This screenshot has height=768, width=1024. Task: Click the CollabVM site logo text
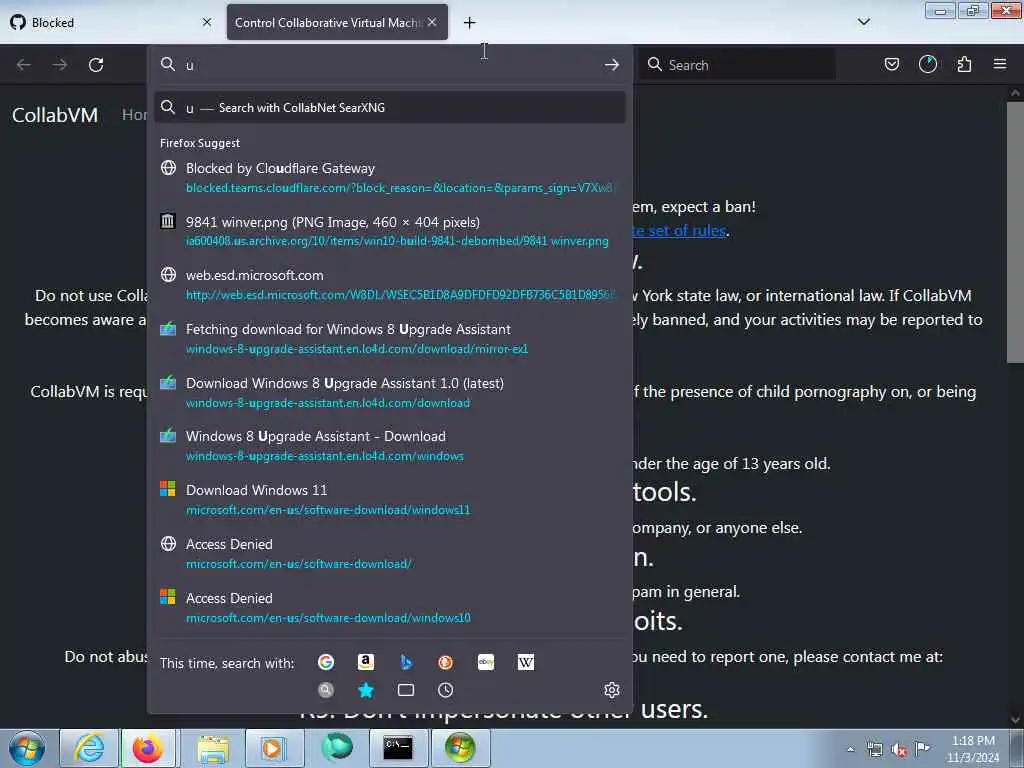55,115
